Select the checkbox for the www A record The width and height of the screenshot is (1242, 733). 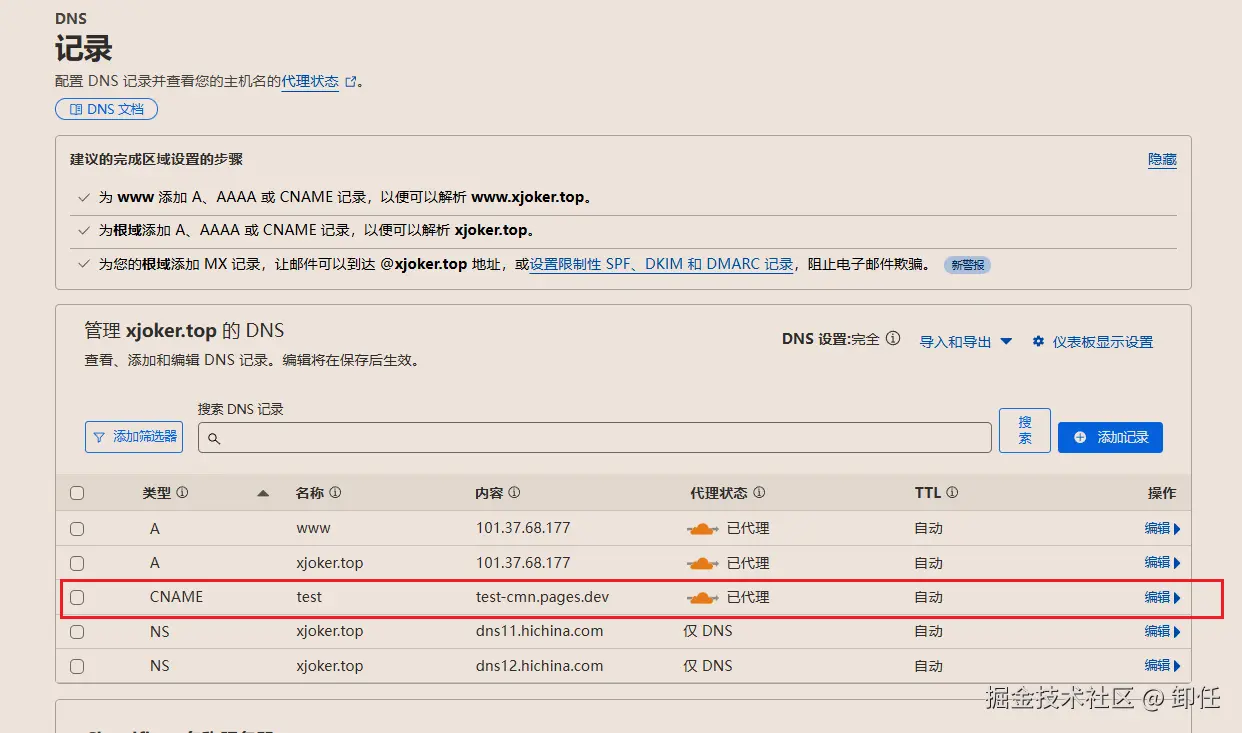pos(77,529)
